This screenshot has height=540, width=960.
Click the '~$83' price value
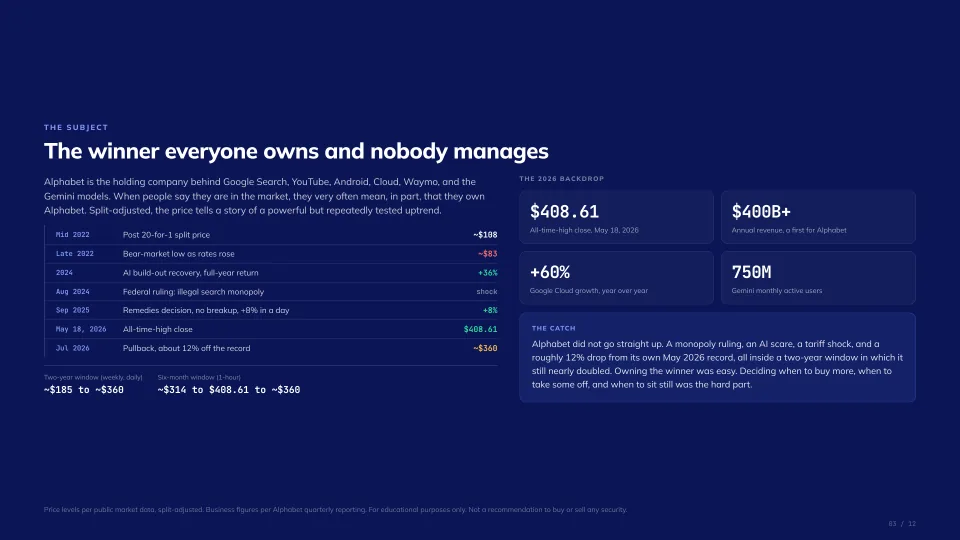(x=487, y=253)
